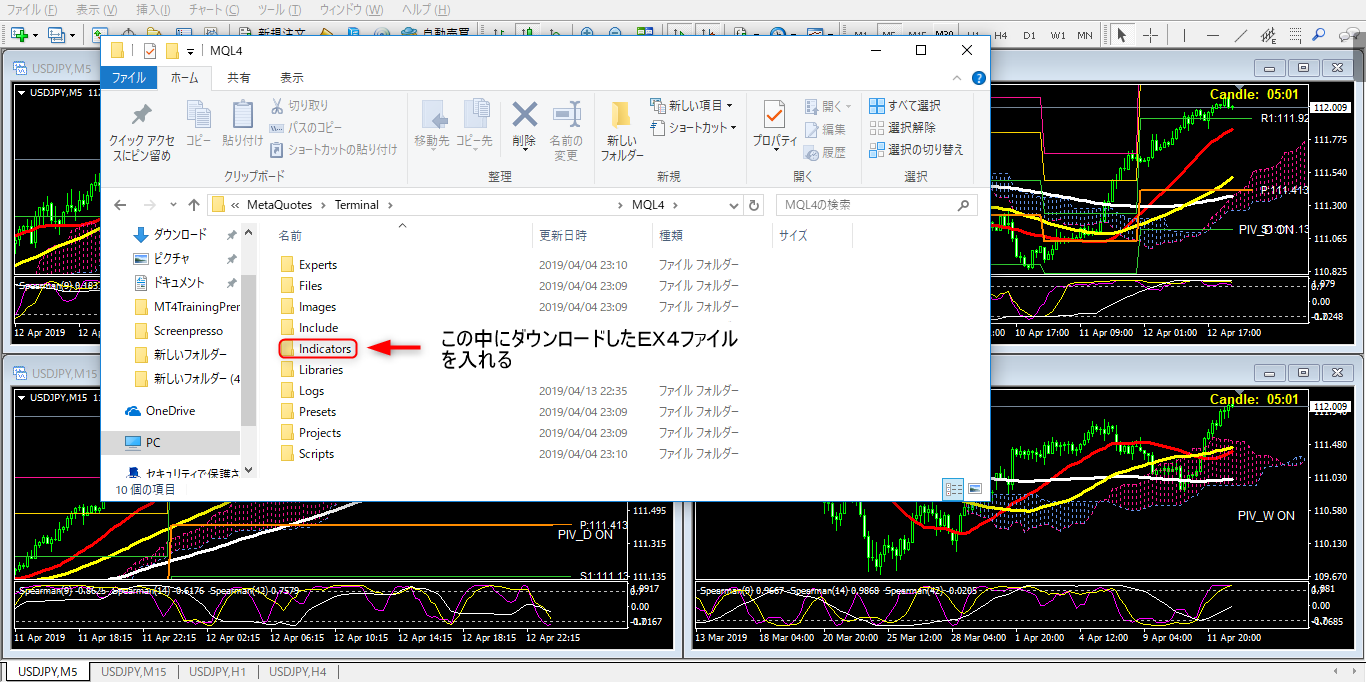Image resolution: width=1366 pixels, height=683 pixels.
Task: Click the MQL4の検索 search field
Action: pyautogui.click(x=868, y=205)
